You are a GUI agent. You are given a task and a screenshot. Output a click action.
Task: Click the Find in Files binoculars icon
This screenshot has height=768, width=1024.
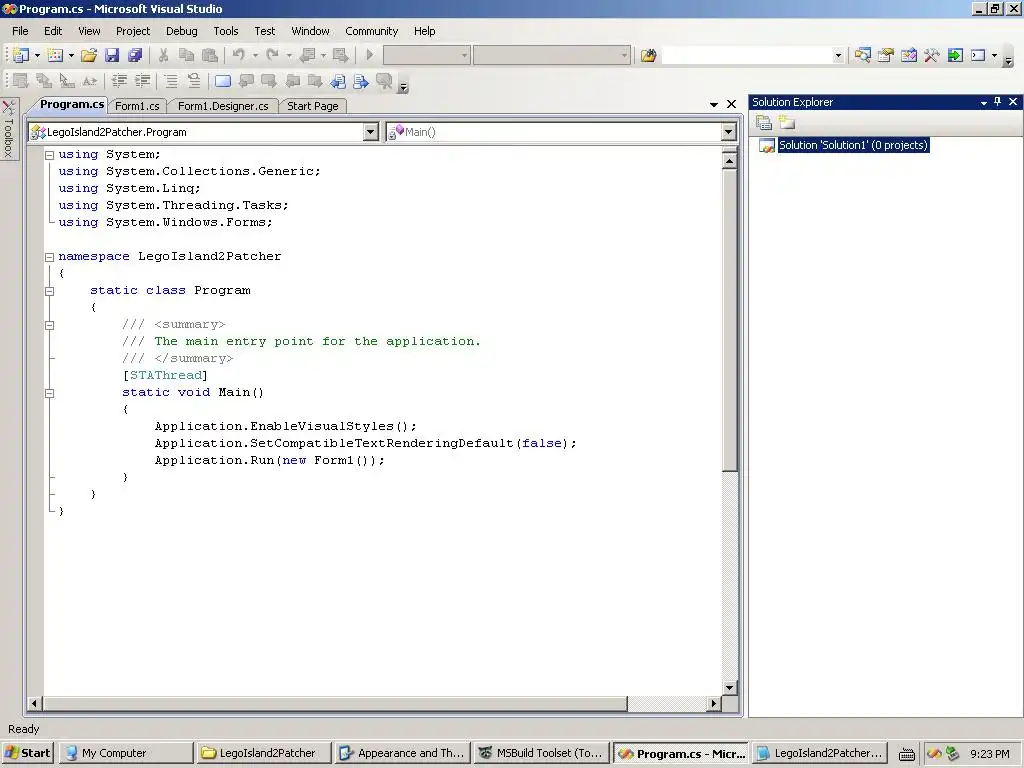pos(648,56)
